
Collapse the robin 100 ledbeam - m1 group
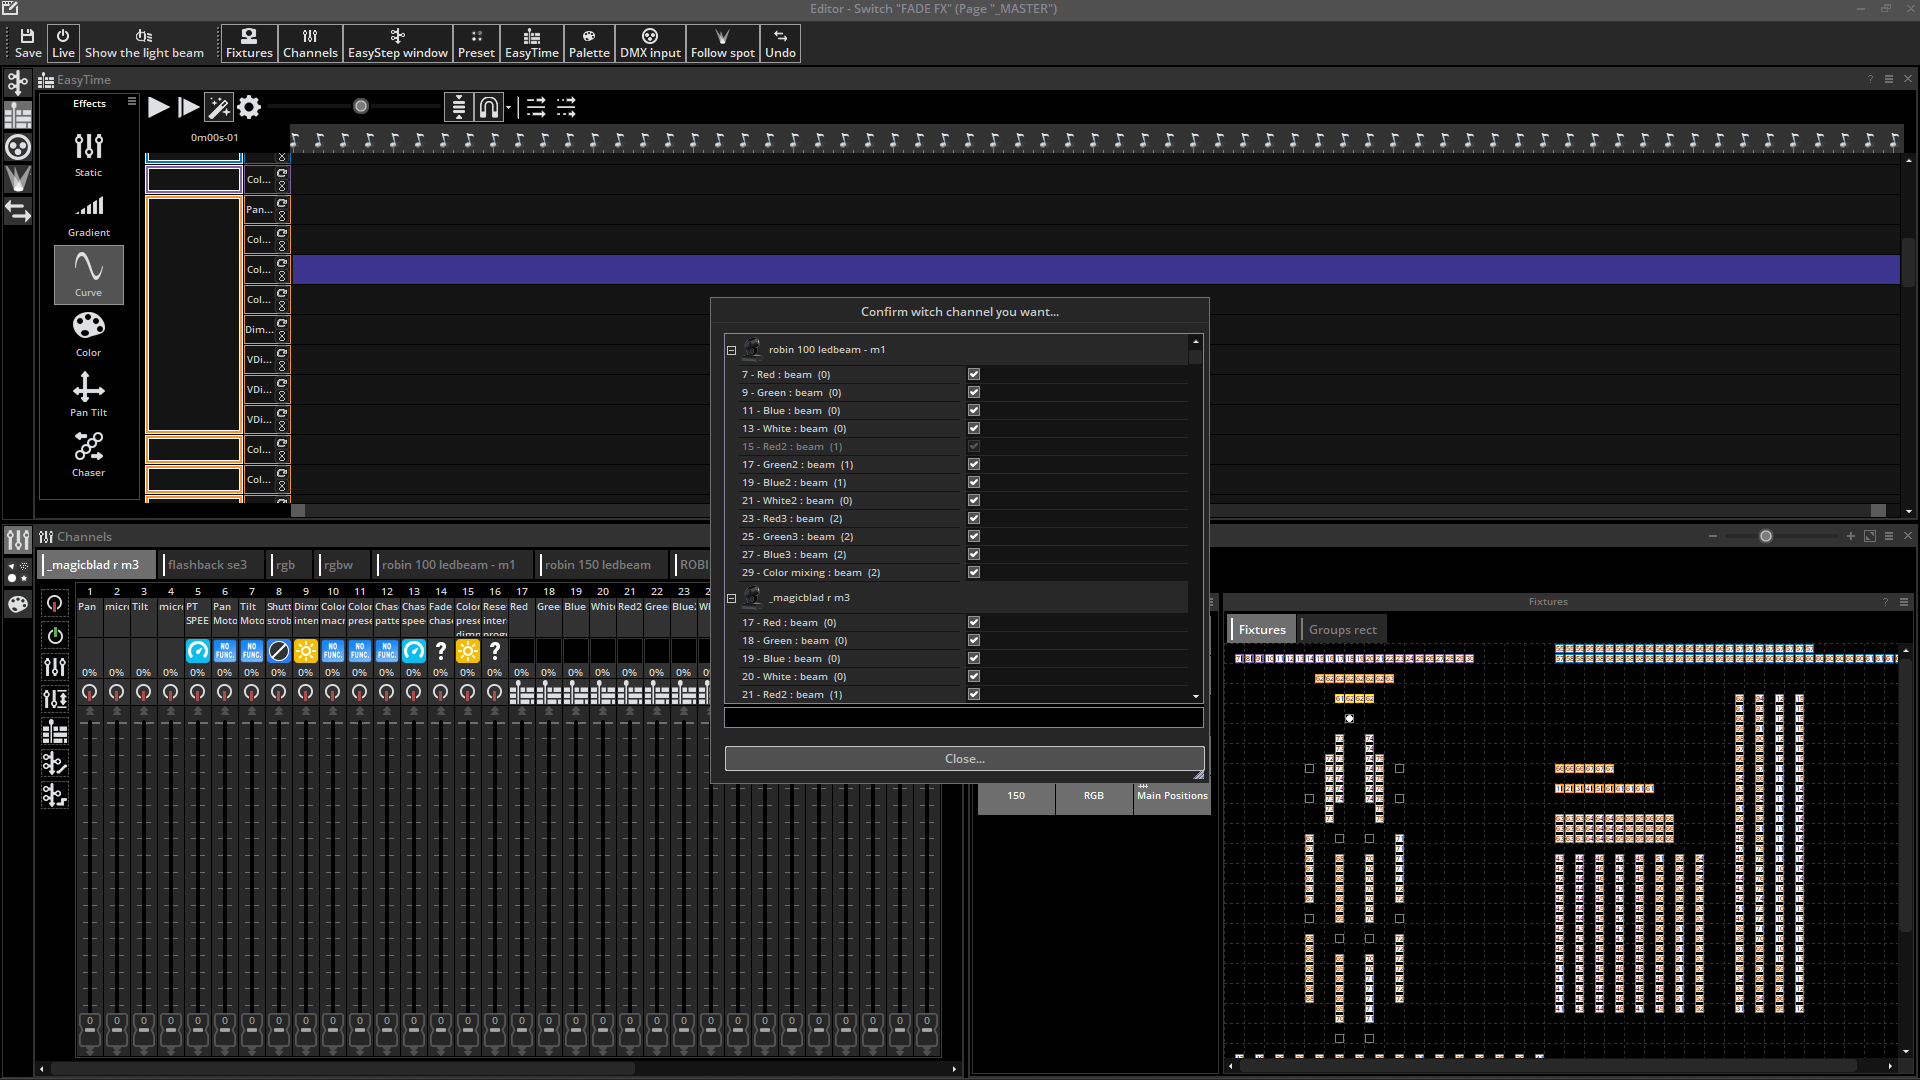pos(732,349)
